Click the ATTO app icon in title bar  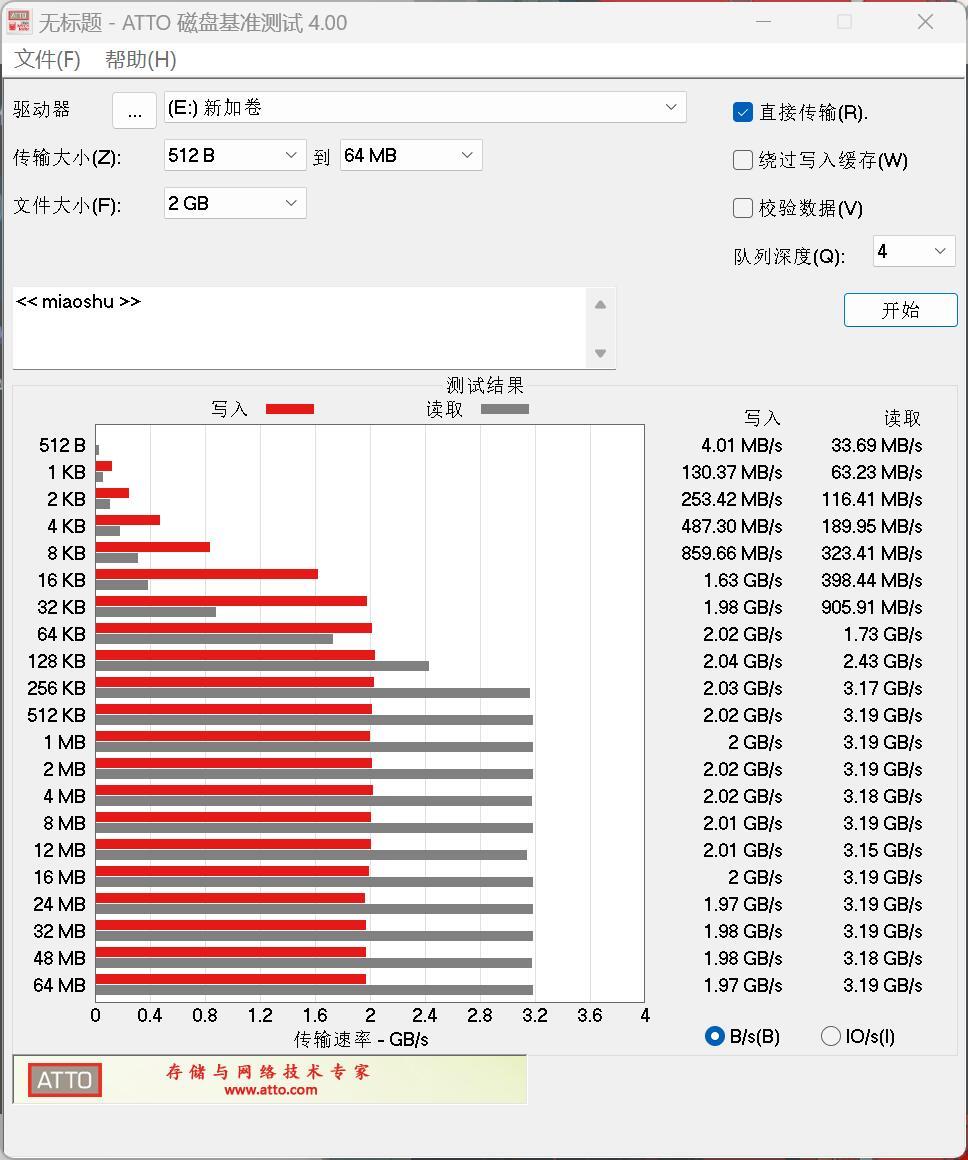19,21
